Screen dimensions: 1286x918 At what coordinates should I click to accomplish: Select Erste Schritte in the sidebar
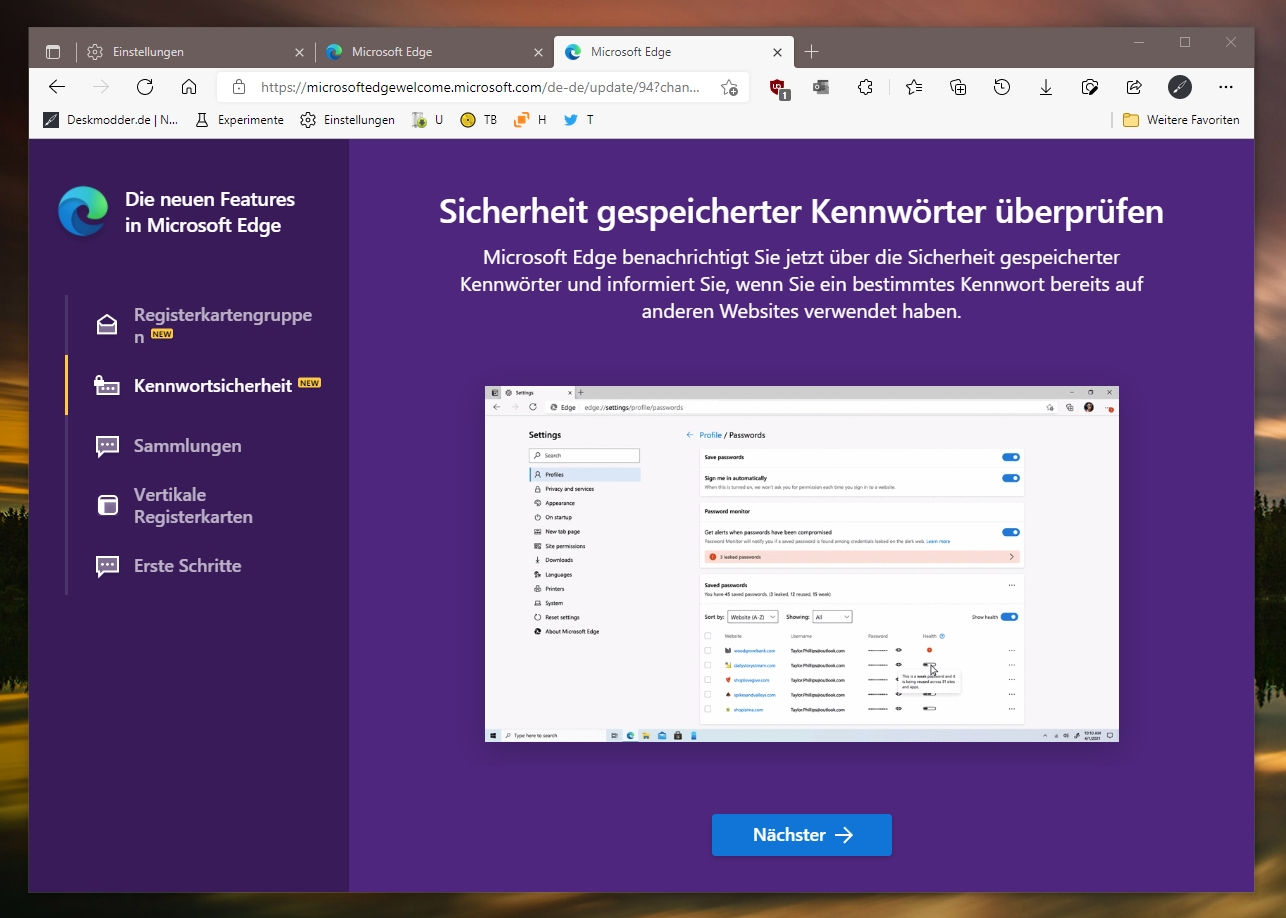168,566
